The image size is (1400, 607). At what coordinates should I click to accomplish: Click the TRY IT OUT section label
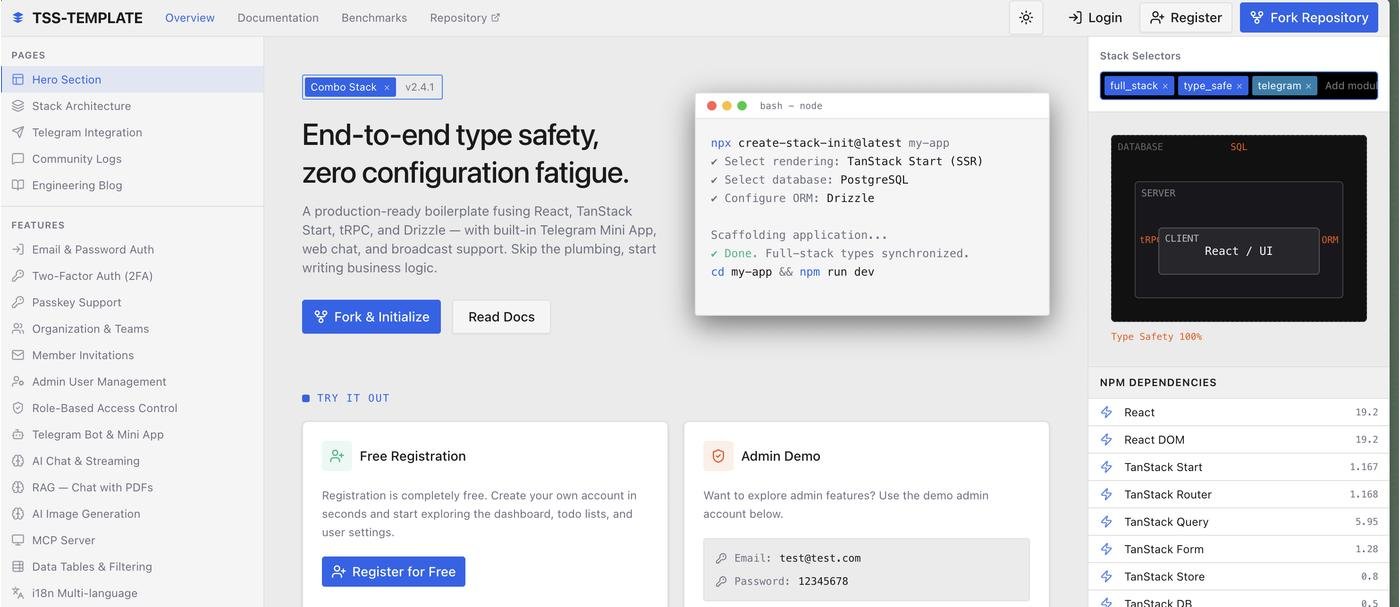click(x=353, y=398)
